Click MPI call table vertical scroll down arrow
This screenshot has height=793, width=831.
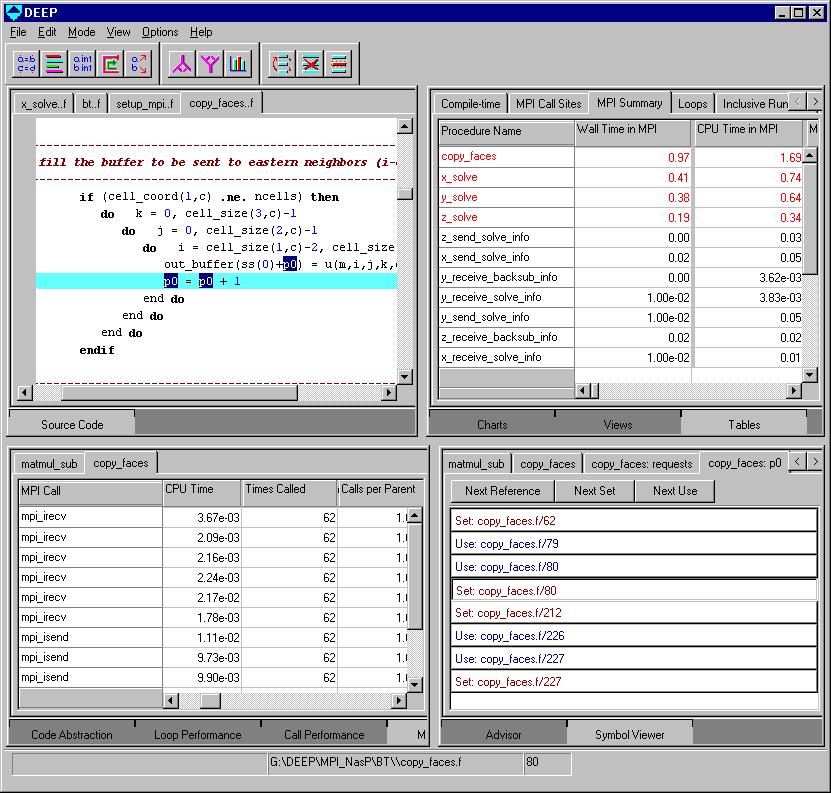[414, 684]
